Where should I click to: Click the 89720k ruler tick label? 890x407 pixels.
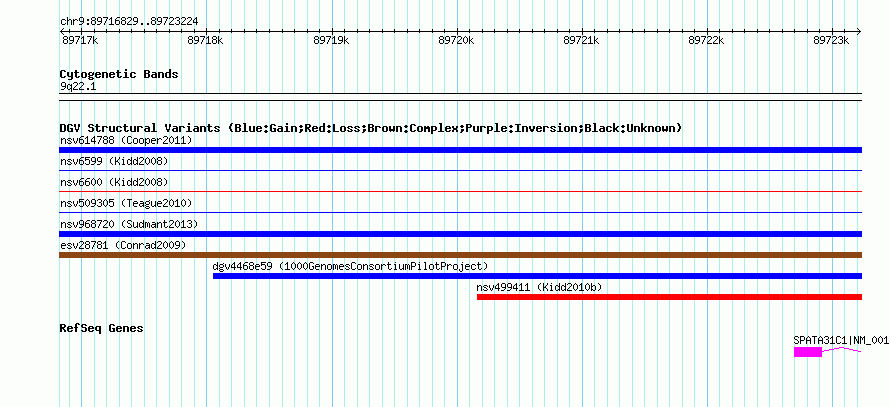coord(456,40)
